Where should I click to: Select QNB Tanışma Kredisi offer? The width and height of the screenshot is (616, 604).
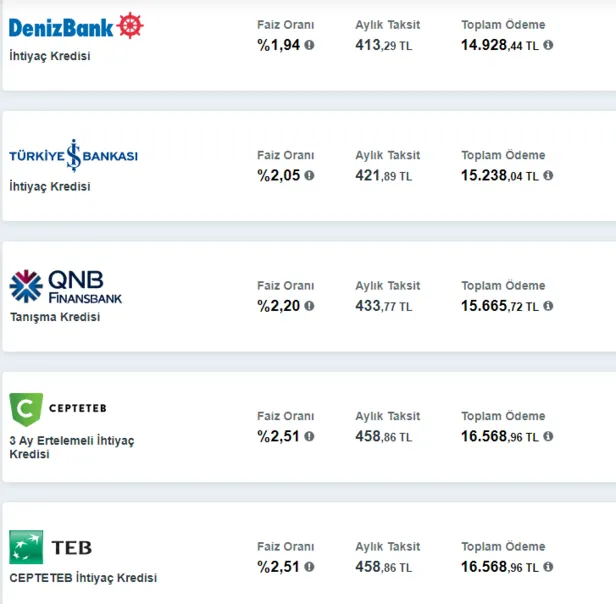(54, 317)
